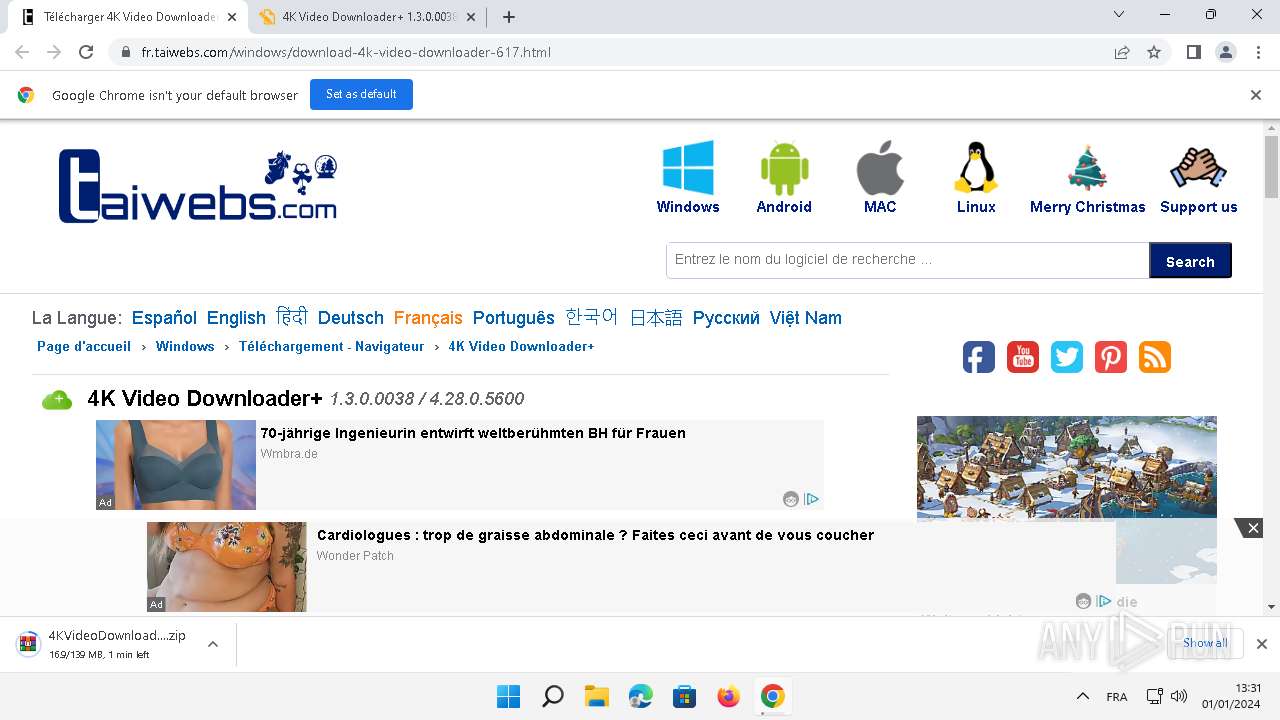Open Windows breadcrumb link
The image size is (1280, 720).
tap(185, 346)
